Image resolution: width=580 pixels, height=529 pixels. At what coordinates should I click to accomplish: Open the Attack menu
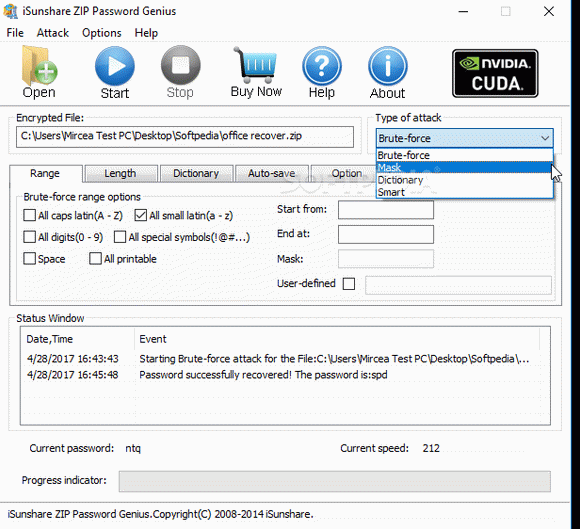pos(53,33)
